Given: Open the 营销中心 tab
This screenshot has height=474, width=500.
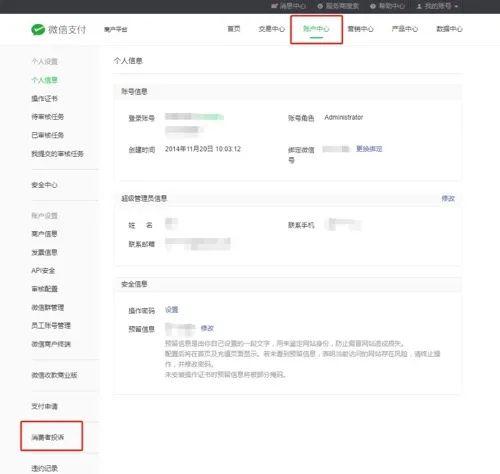Looking at the screenshot, I should point(360,29).
